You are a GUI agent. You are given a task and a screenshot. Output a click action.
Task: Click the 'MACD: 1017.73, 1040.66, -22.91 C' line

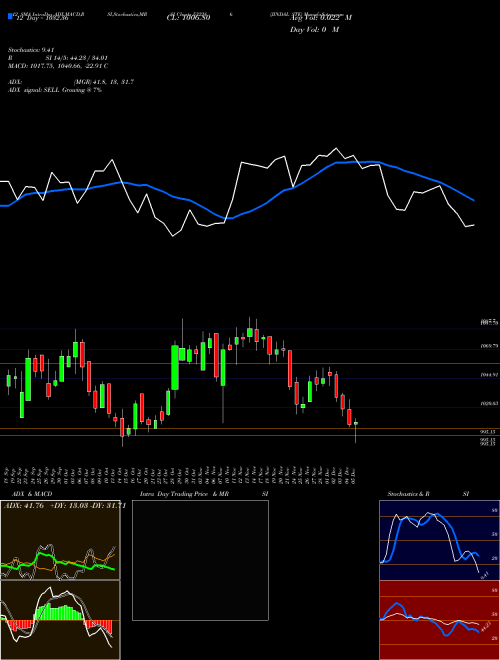tap(58, 66)
